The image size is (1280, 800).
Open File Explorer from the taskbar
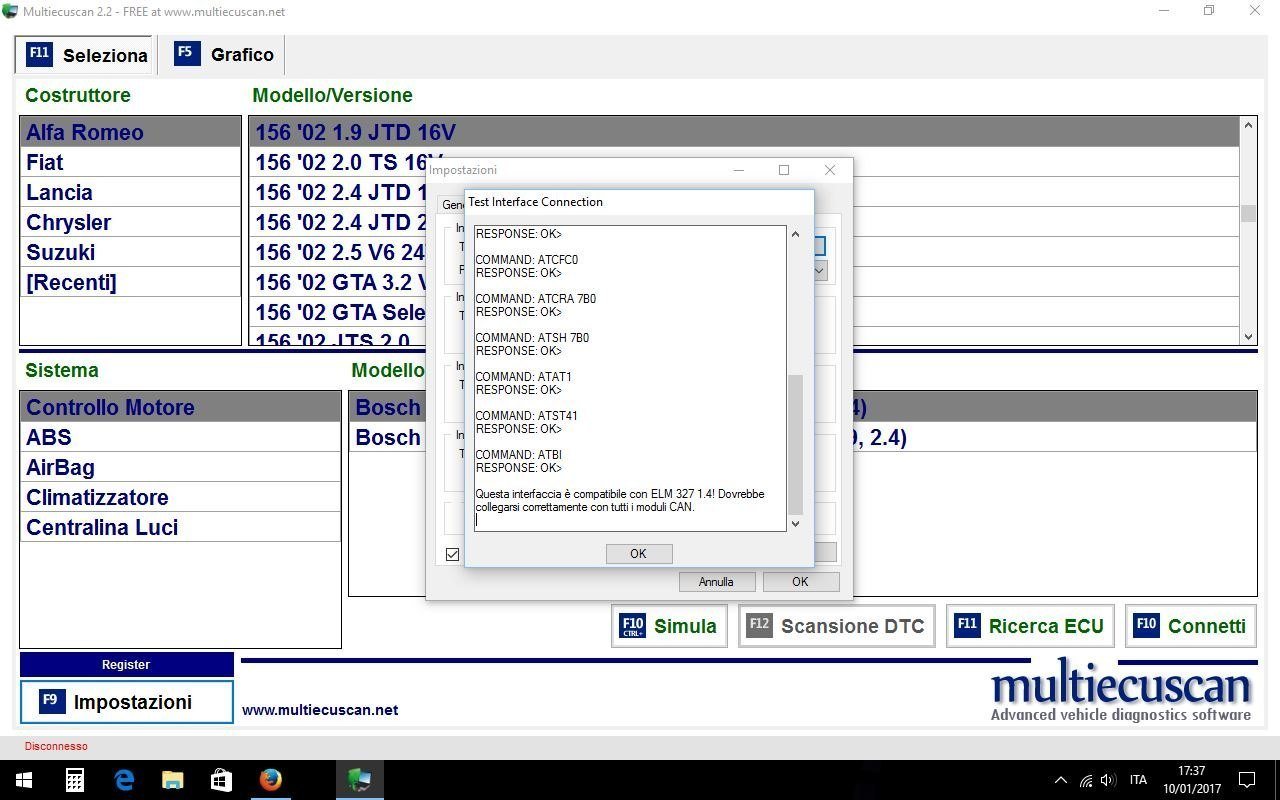[x=173, y=780]
